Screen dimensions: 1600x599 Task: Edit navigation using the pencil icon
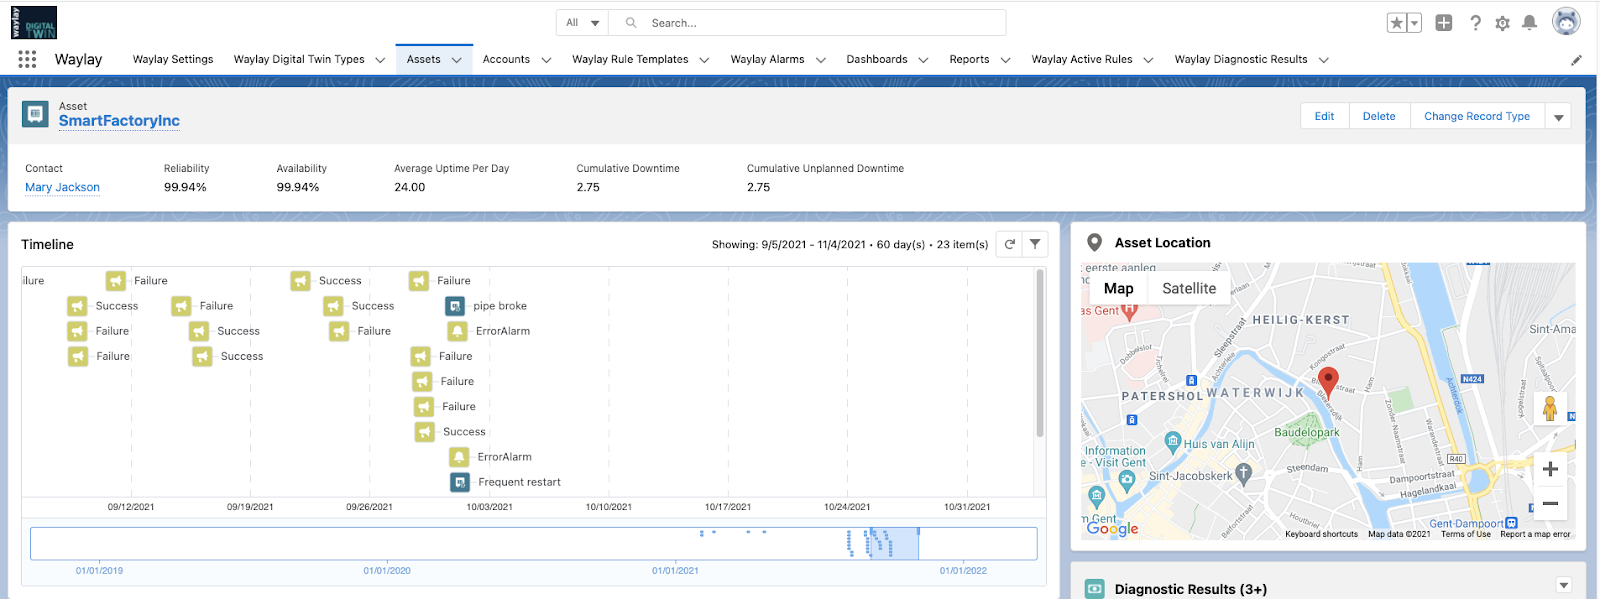(x=1576, y=60)
